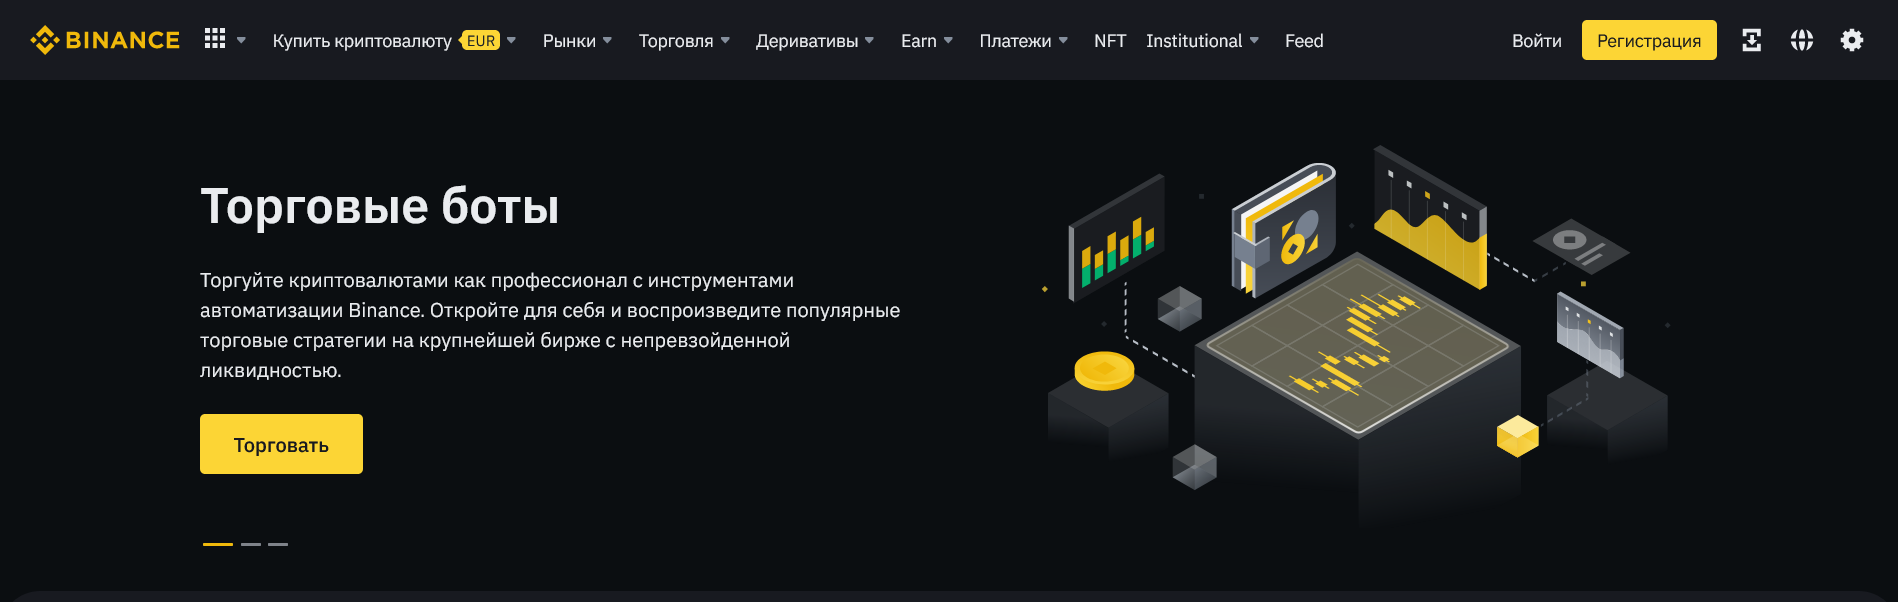Open the settings gear icon
The height and width of the screenshot is (602, 1898).
[x=1852, y=40]
